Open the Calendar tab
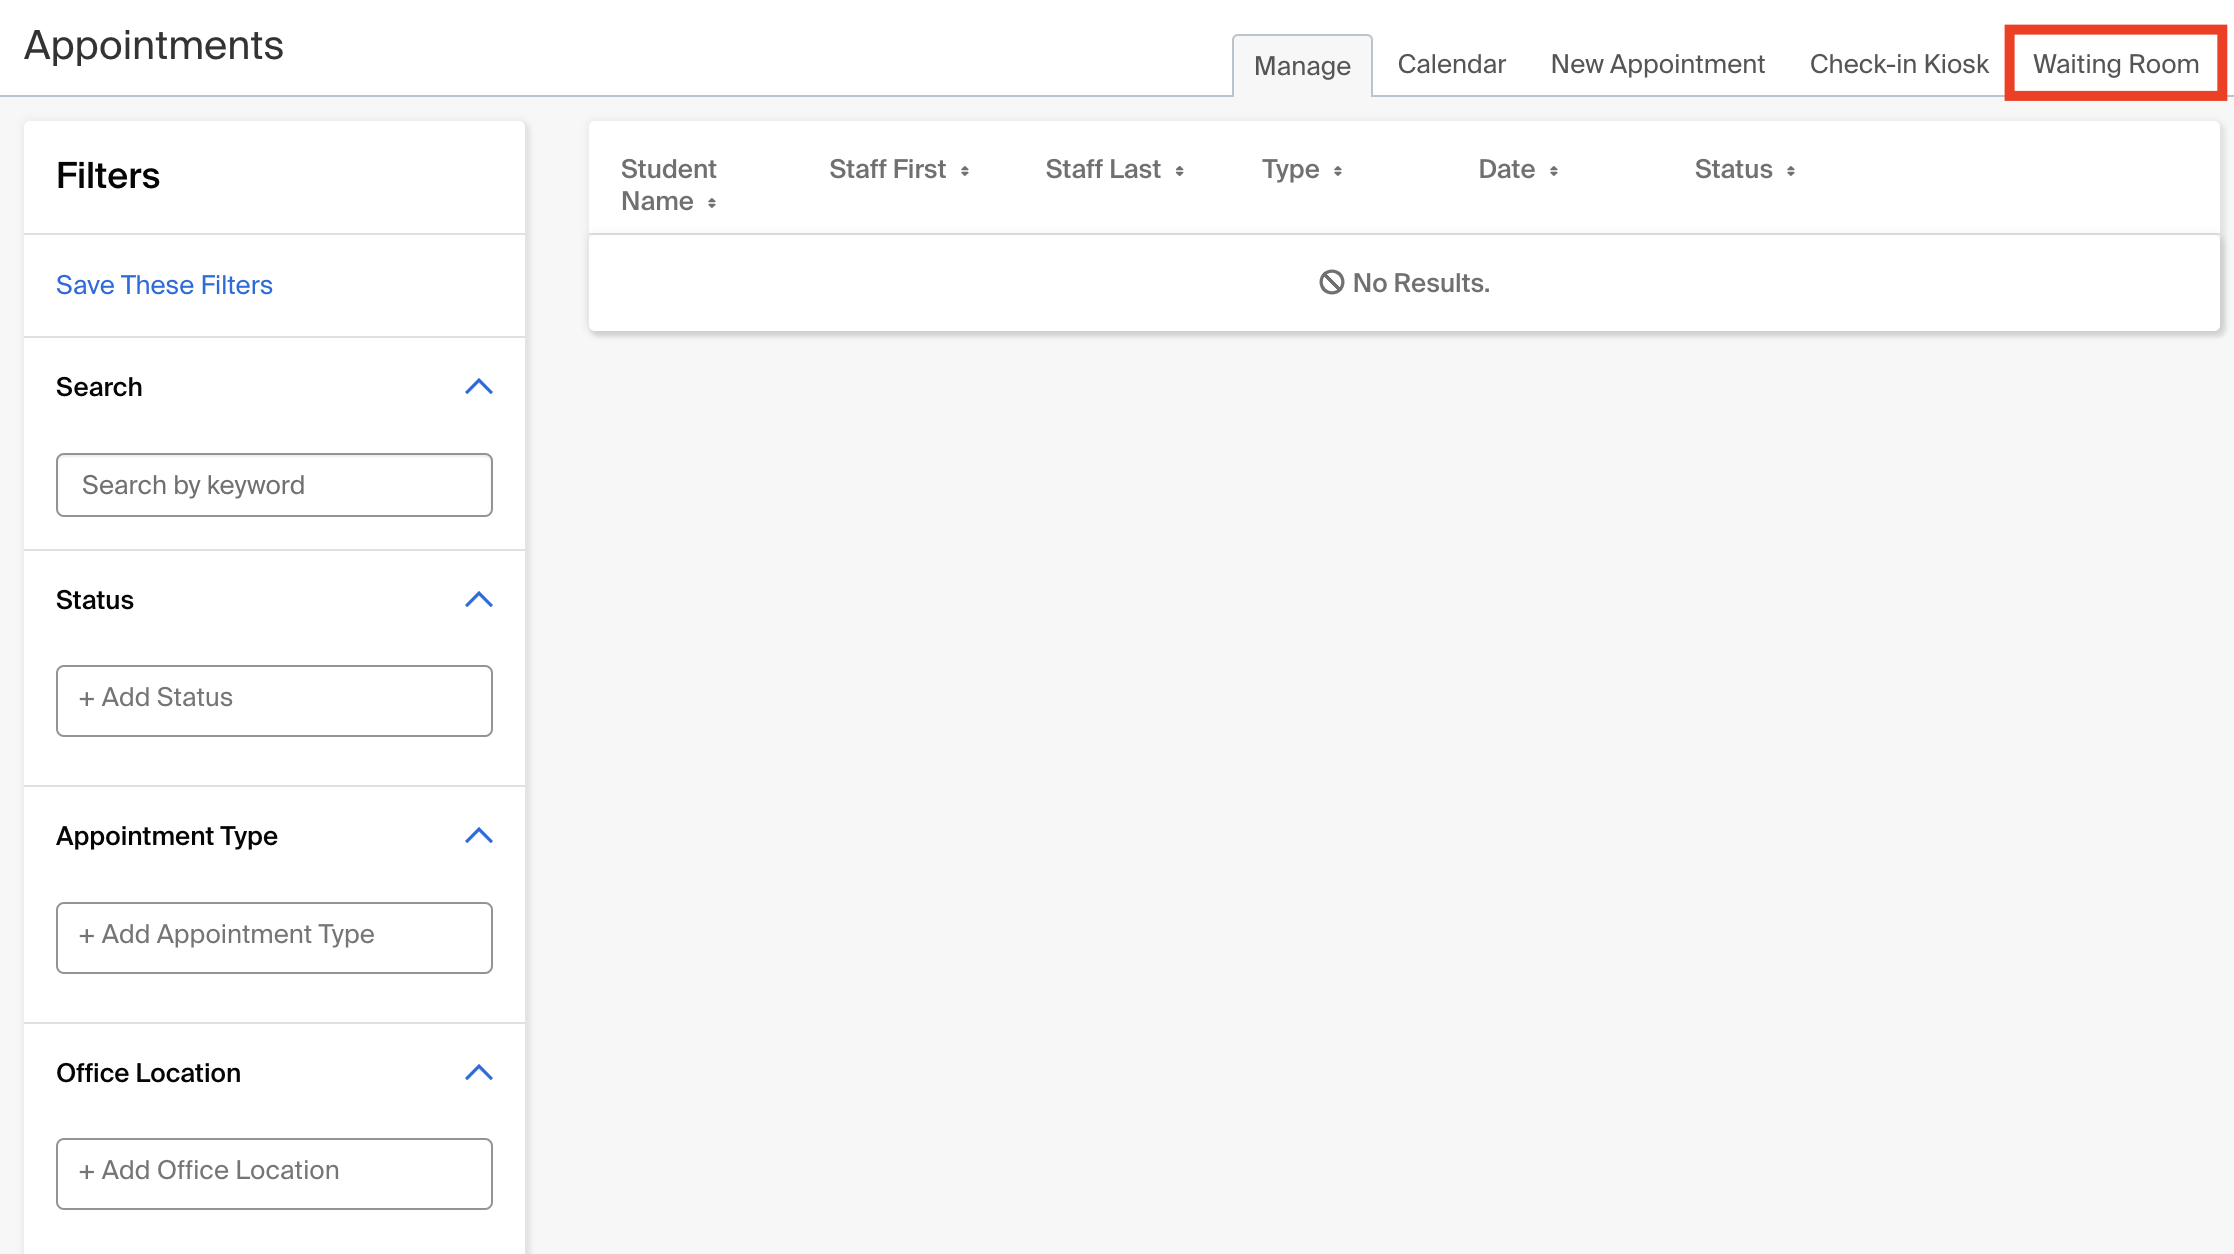This screenshot has width=2234, height=1254. pyautogui.click(x=1451, y=64)
